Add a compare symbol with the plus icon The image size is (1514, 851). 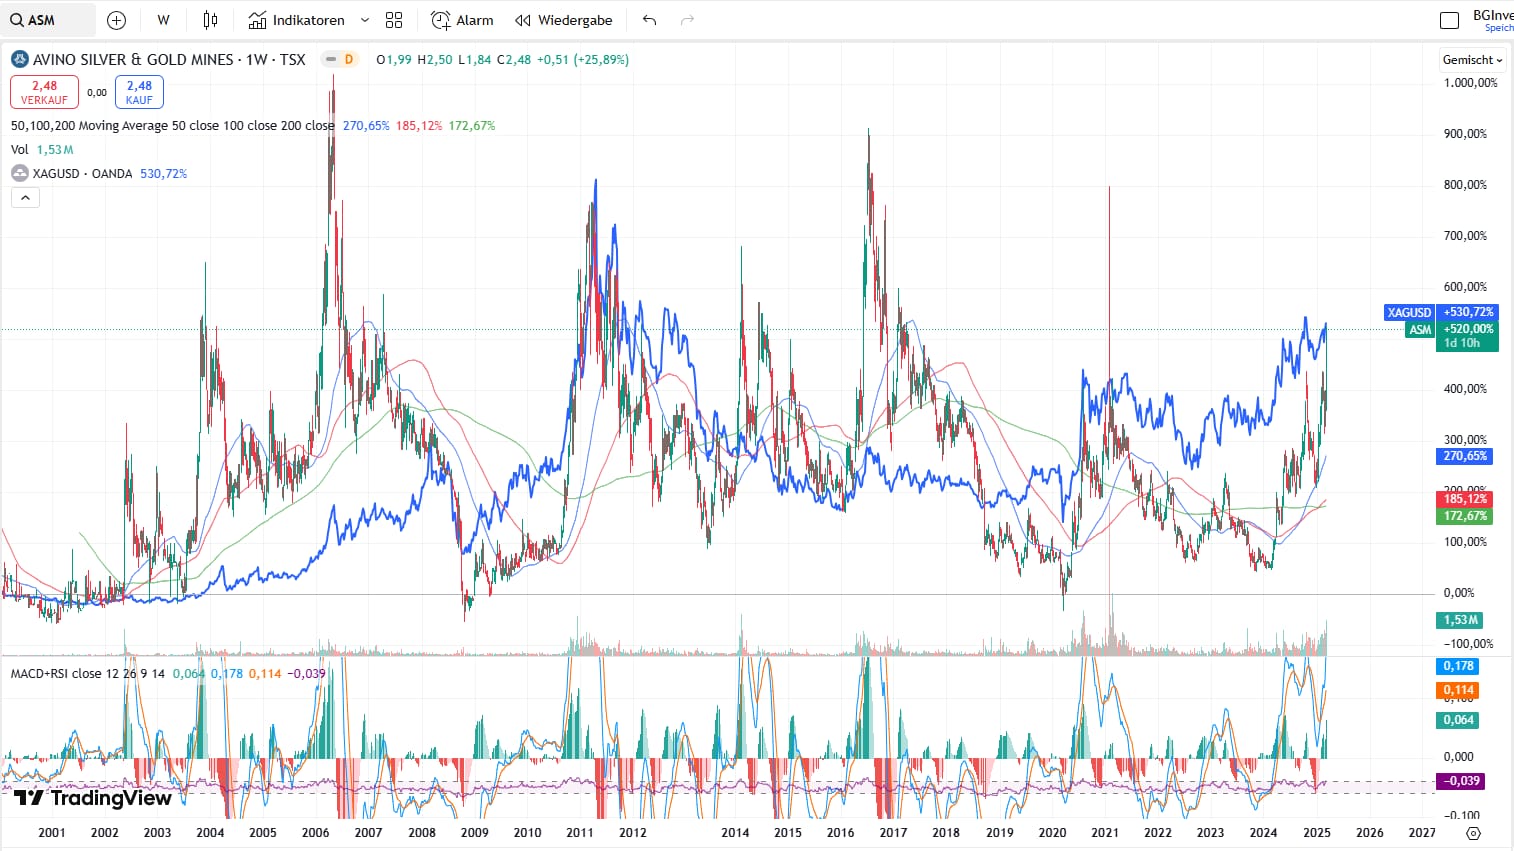[116, 20]
